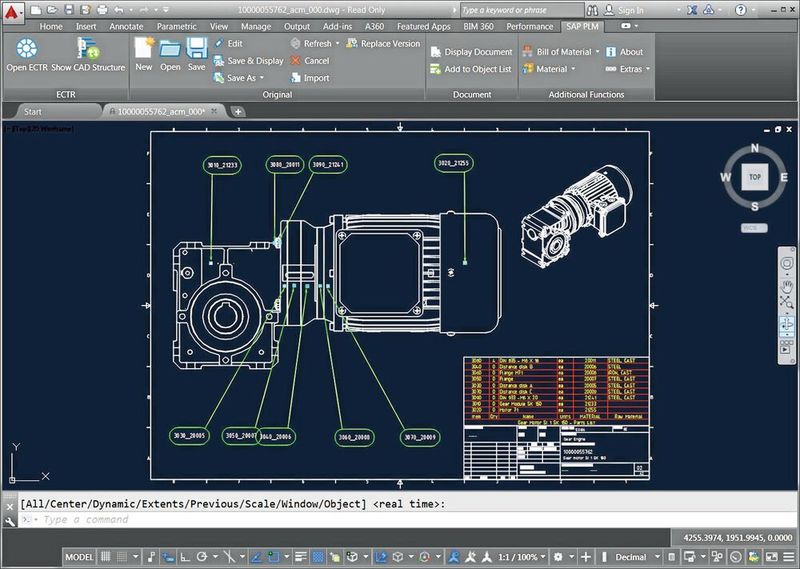Open the BIM 360 ribbon tab
This screenshot has width=800, height=569.
[x=479, y=27]
